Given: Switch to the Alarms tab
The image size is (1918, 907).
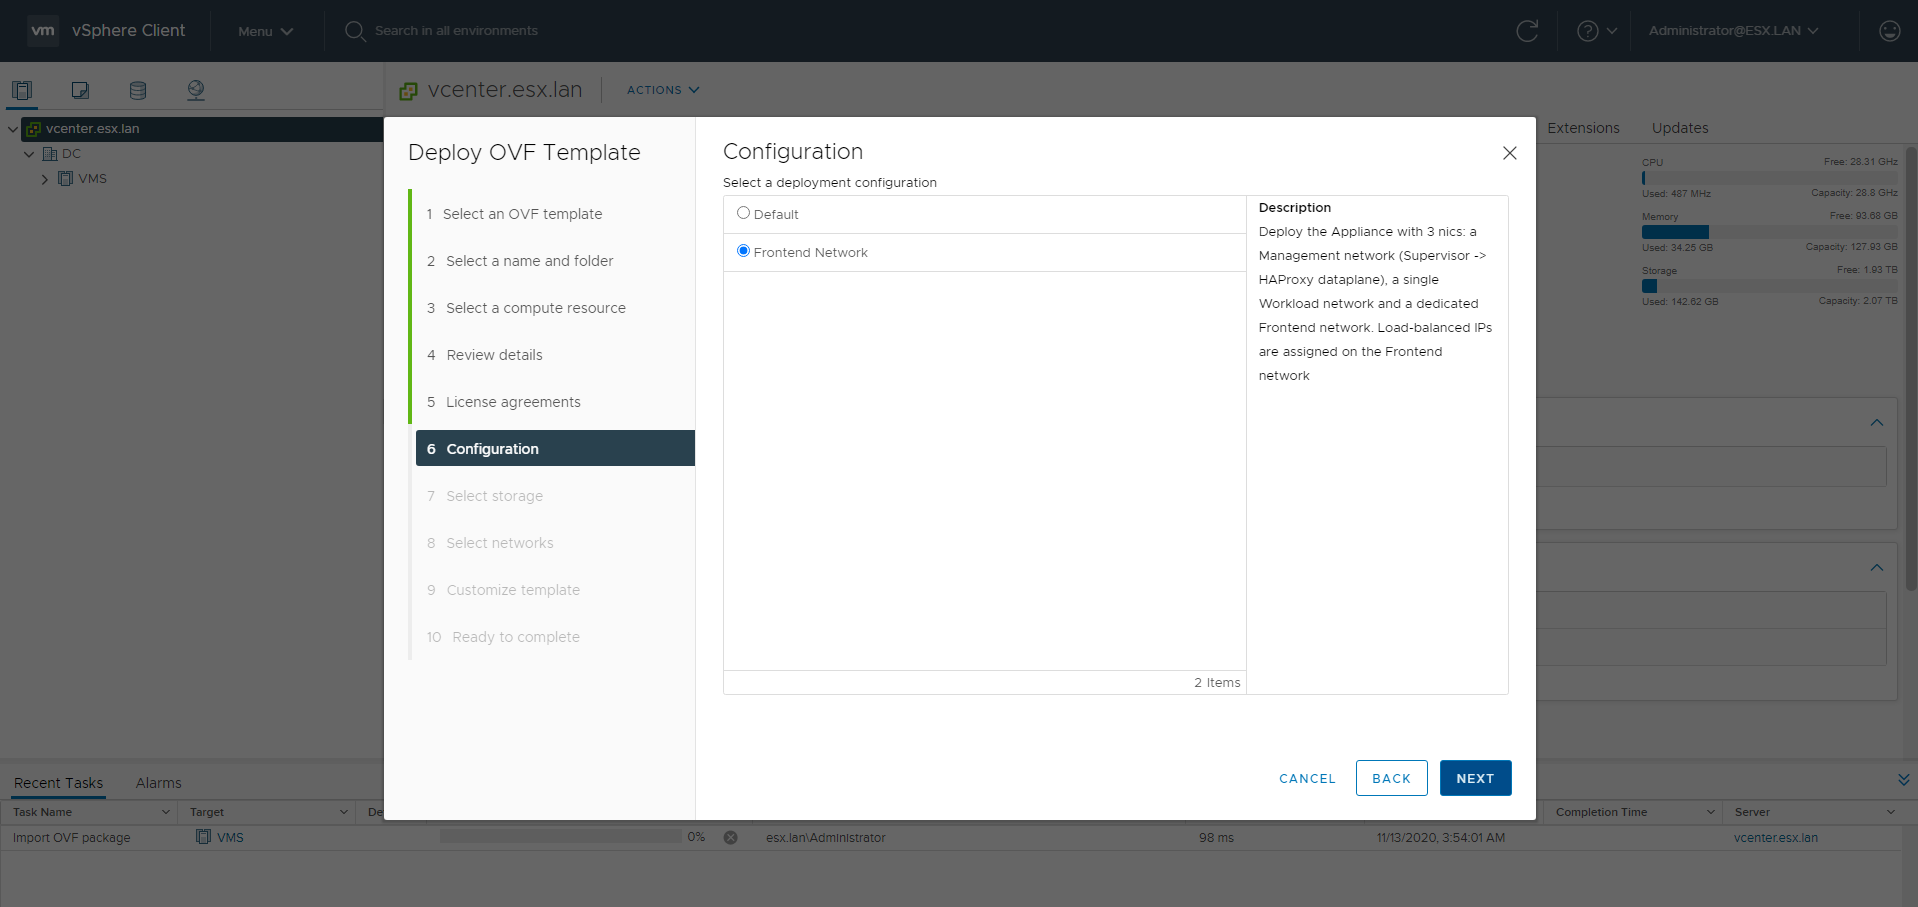Looking at the screenshot, I should [158, 783].
